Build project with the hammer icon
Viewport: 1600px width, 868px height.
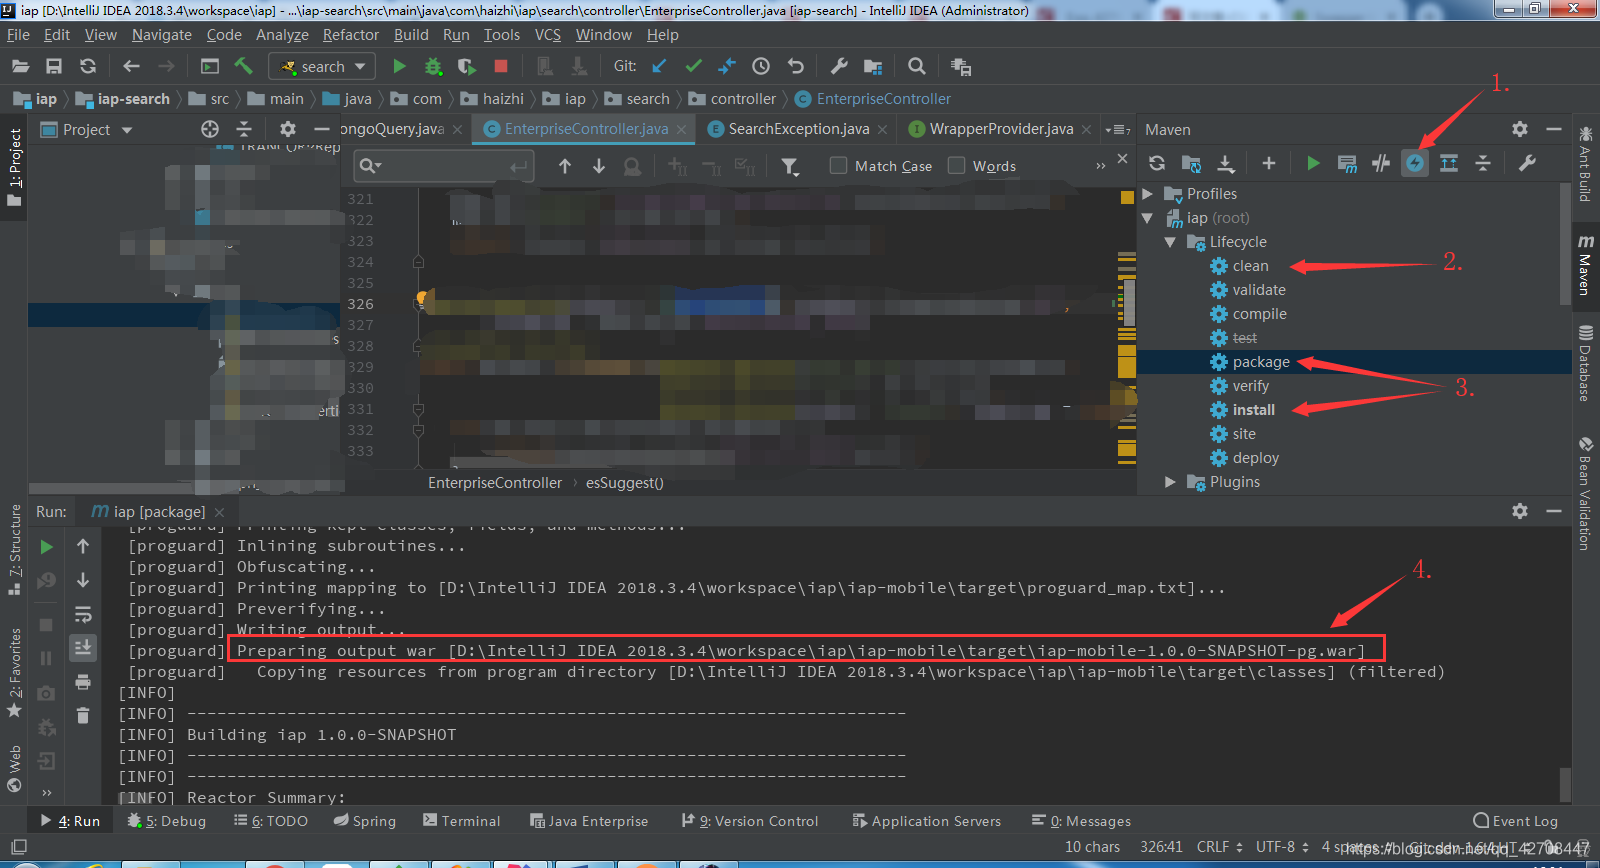(x=243, y=66)
